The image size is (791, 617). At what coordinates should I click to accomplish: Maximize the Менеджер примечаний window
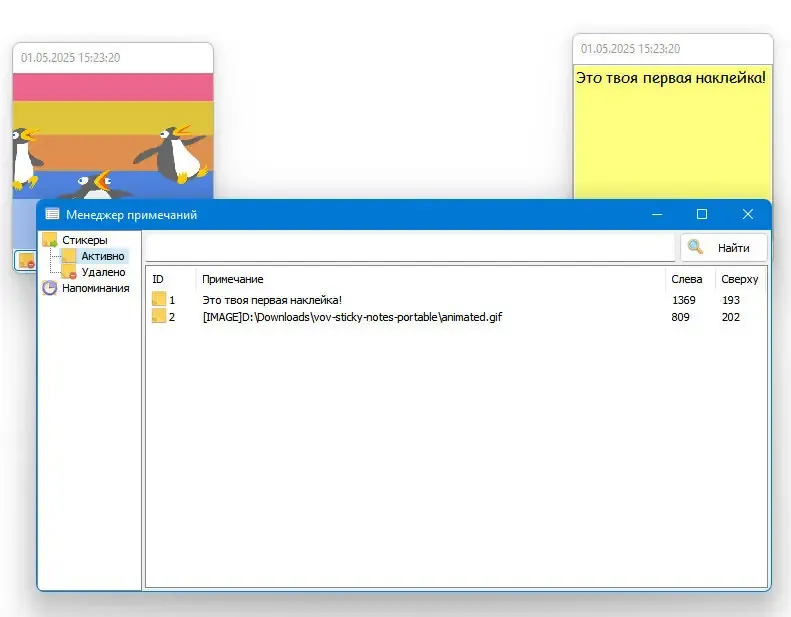pyautogui.click(x=702, y=214)
